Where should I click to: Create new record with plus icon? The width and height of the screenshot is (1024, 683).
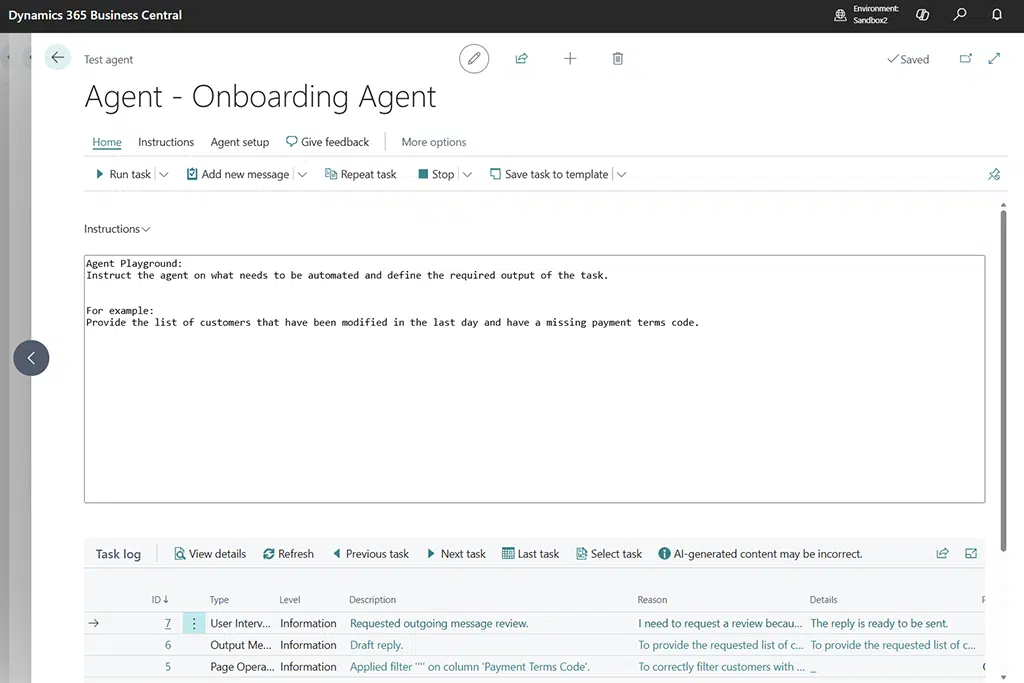[570, 59]
